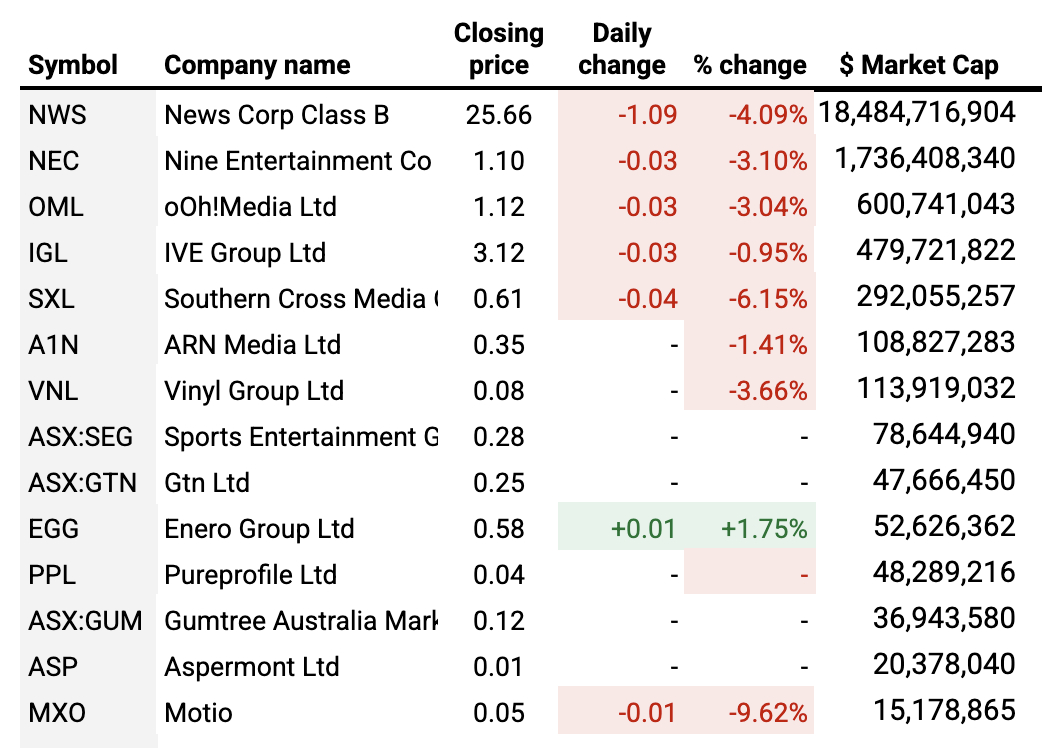
Task: Click the oOh!Media Ltd company name
Action: coord(250,207)
